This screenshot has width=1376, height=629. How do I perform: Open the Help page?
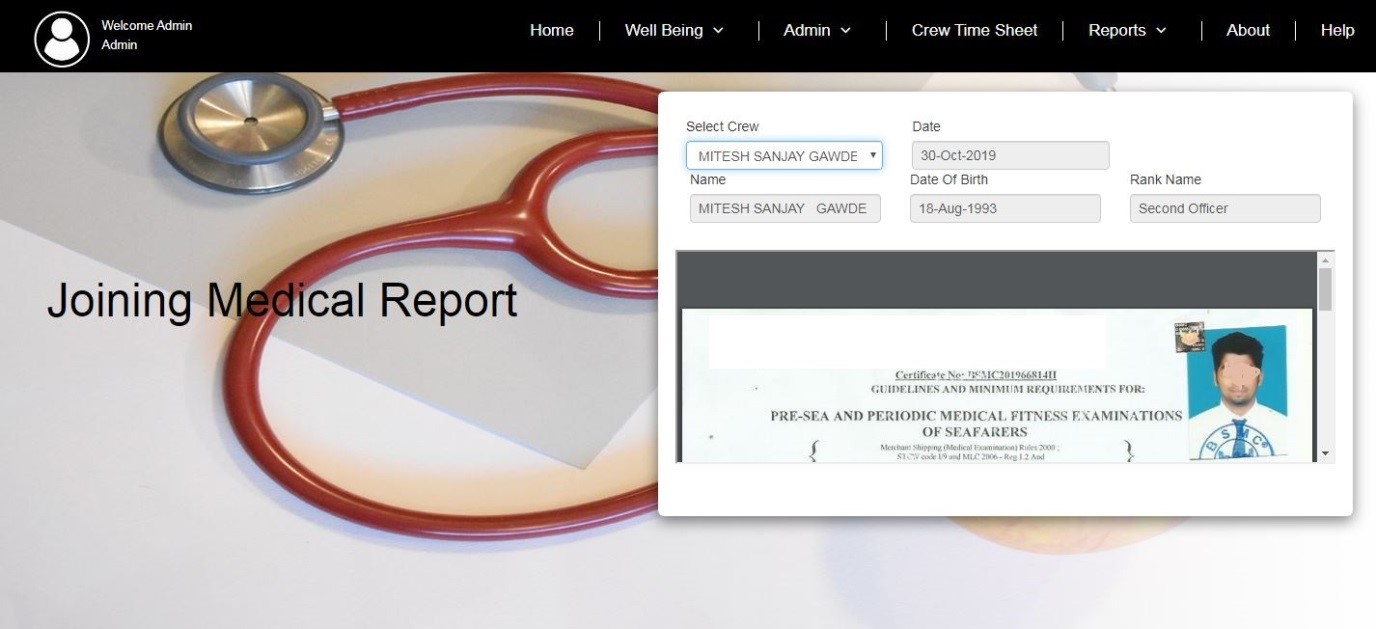coord(1337,30)
